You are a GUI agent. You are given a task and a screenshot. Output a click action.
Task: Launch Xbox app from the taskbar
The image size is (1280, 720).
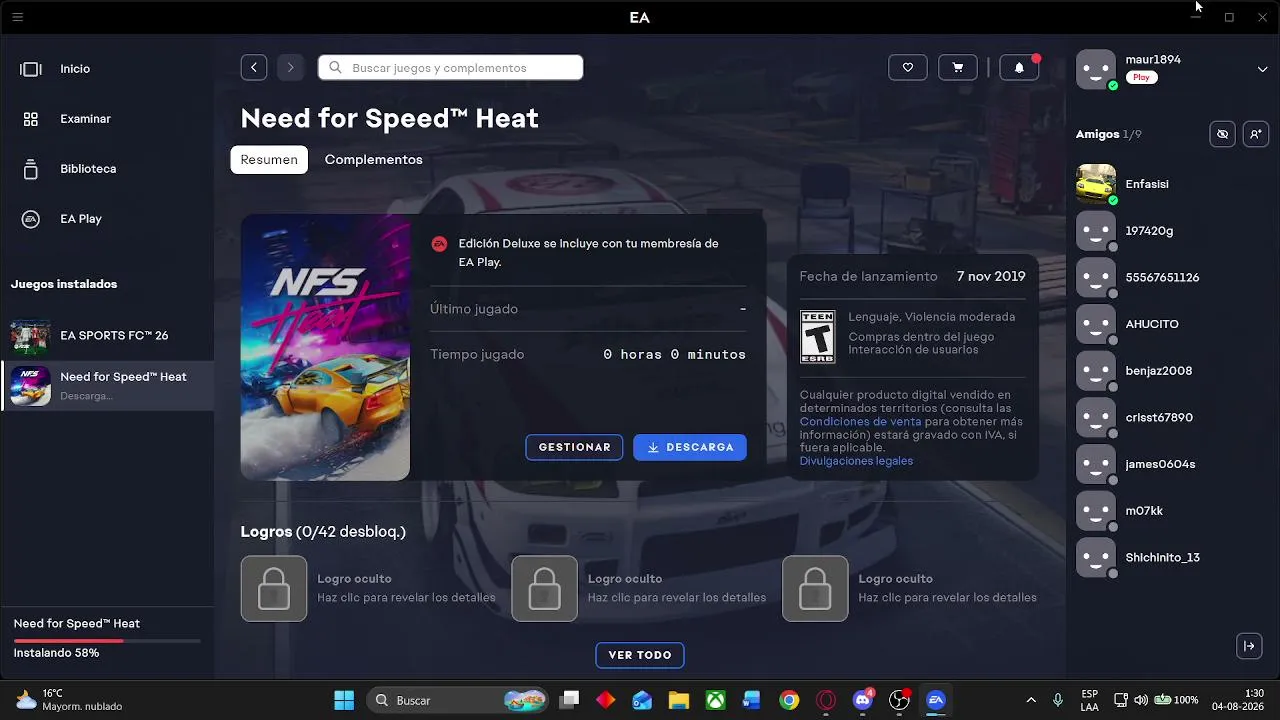[x=716, y=700]
